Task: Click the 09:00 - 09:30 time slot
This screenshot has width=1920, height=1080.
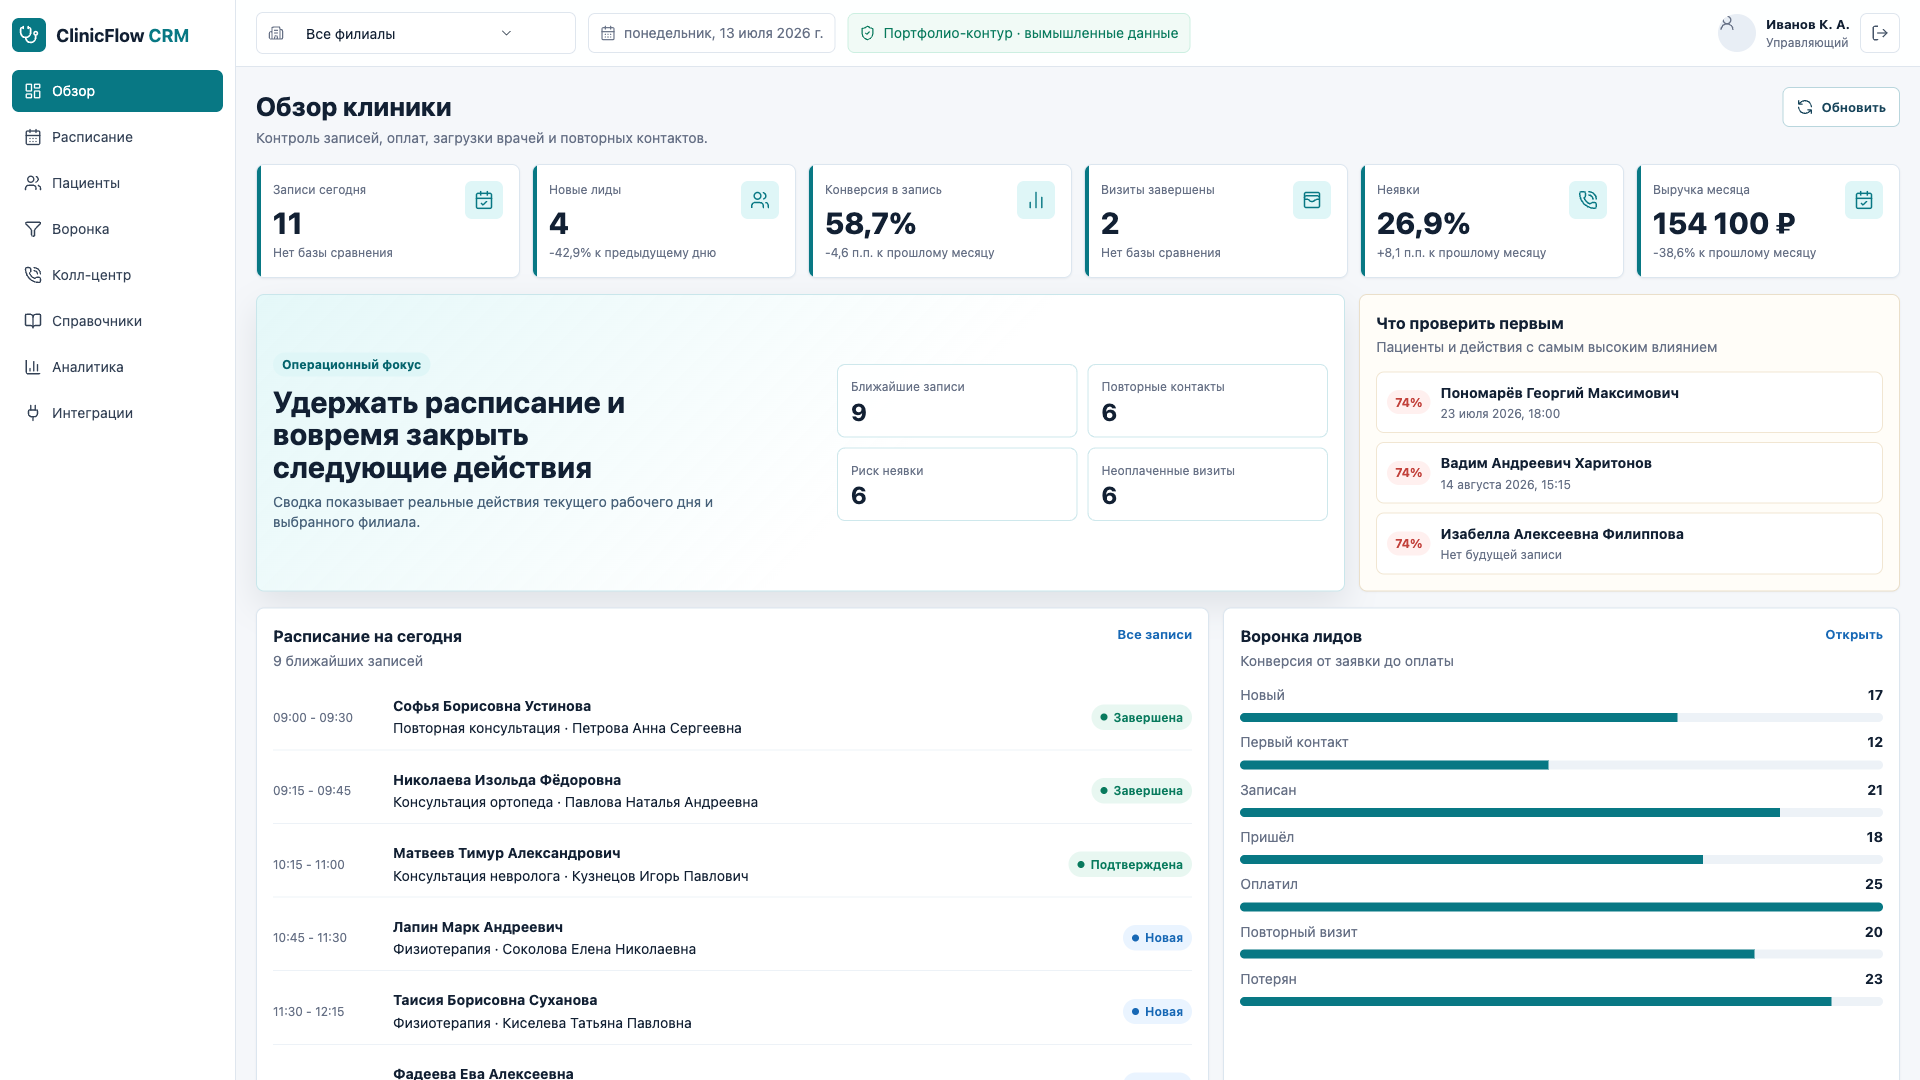Action: [313, 718]
